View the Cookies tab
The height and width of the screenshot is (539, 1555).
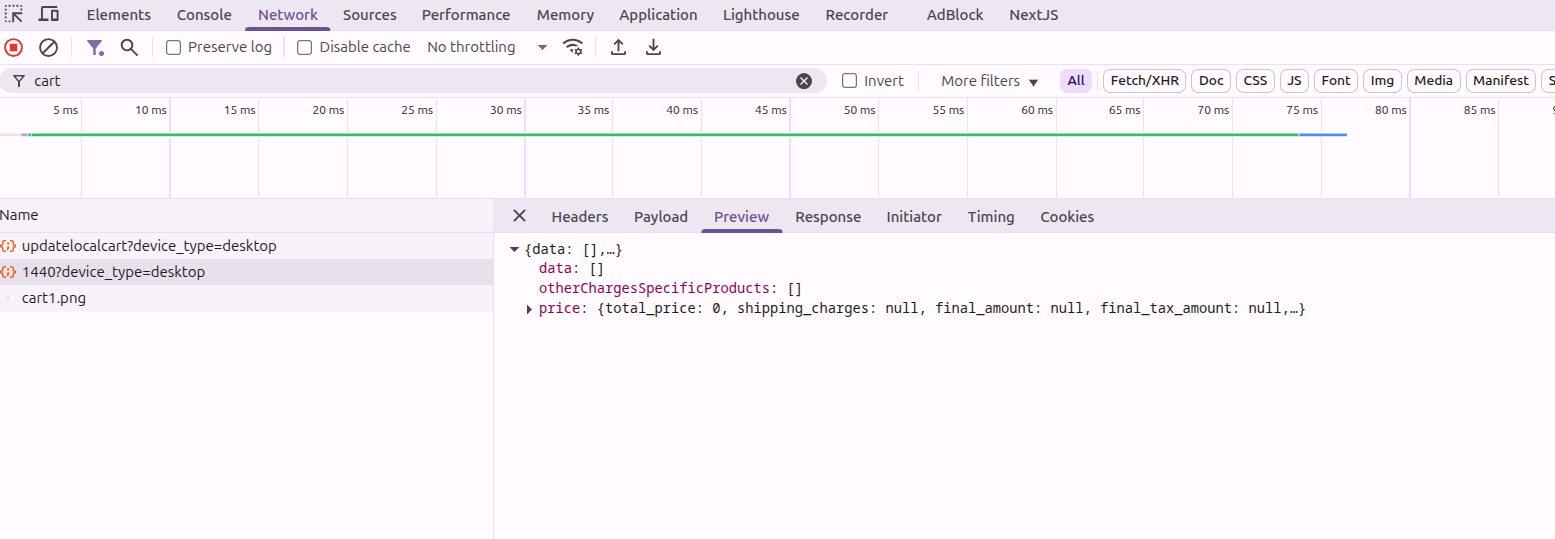(x=1067, y=217)
